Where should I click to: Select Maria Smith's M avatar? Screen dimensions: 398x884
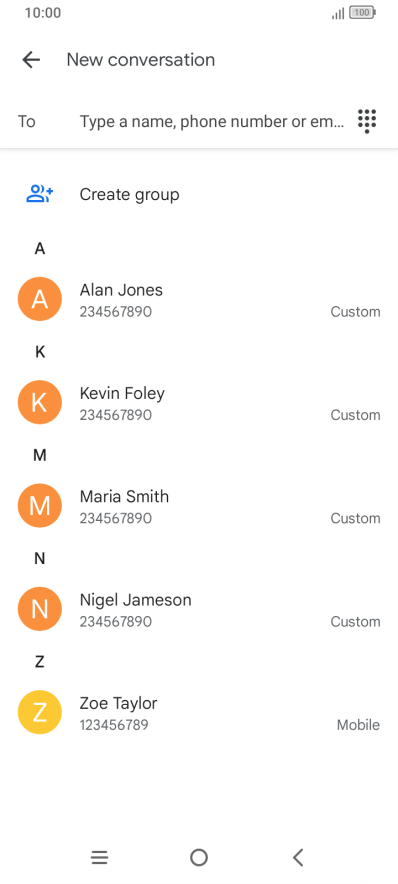[39, 506]
